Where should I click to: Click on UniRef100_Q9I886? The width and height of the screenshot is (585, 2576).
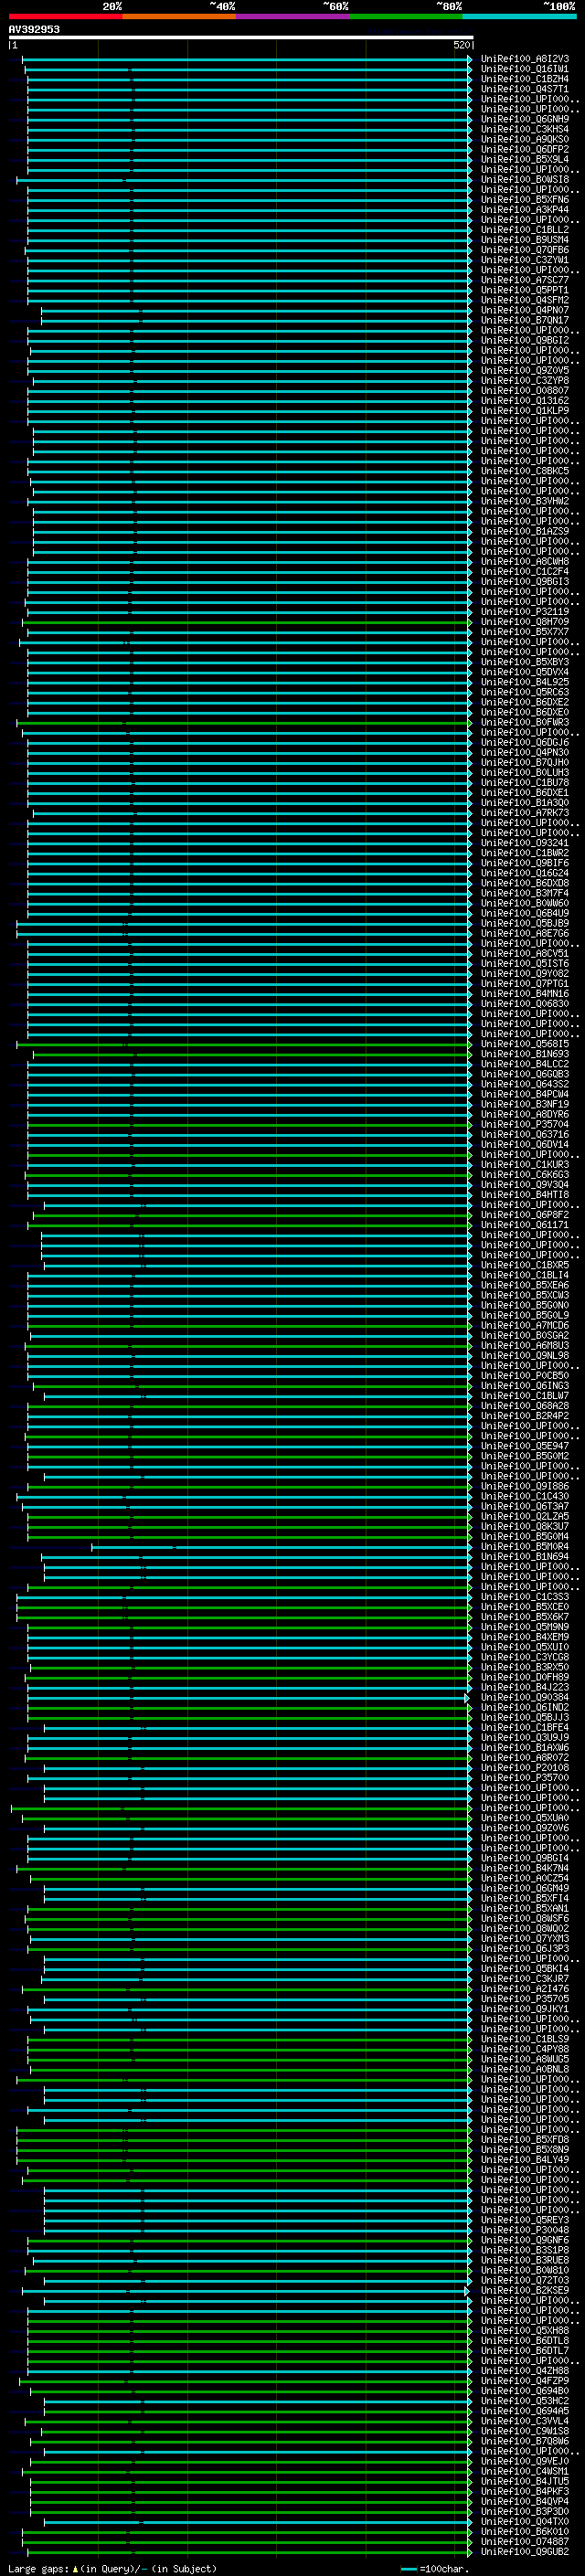[x=525, y=1486]
